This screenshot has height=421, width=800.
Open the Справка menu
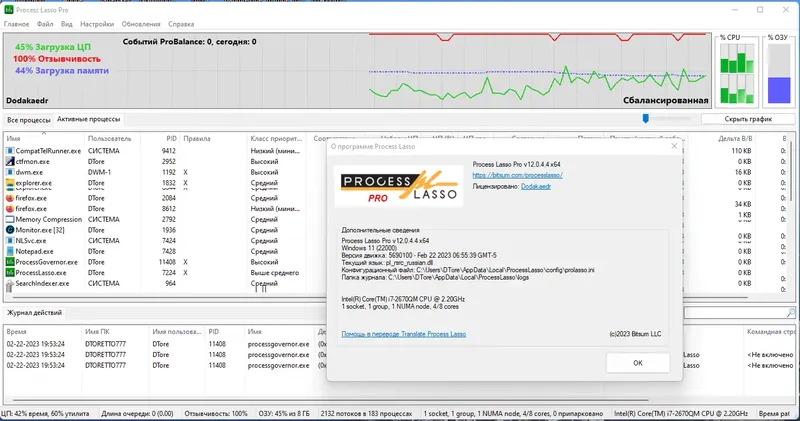click(x=181, y=24)
